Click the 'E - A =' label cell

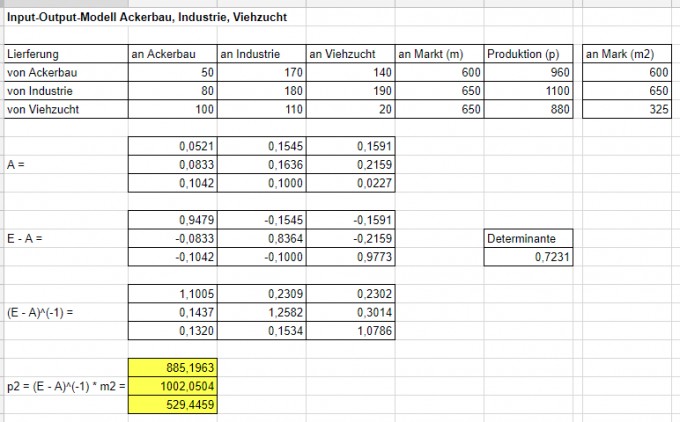click(66, 239)
